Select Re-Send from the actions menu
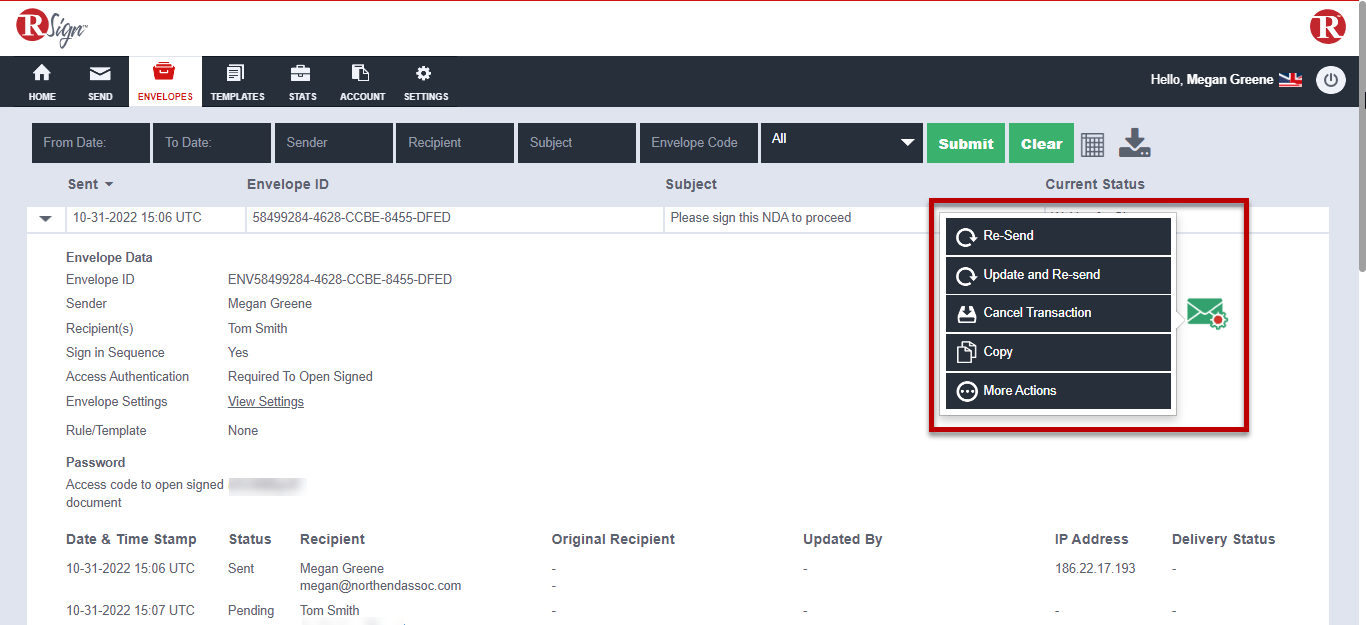The width and height of the screenshot is (1366, 625). click(1058, 236)
